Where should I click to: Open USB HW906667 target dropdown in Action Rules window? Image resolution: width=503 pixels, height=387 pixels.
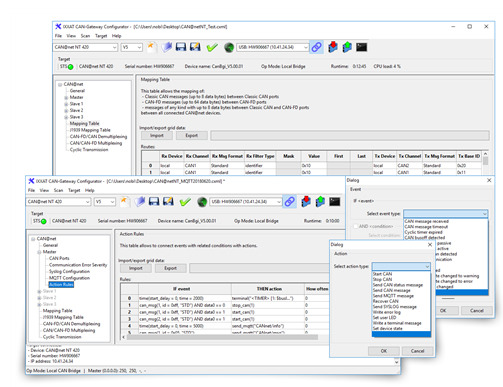[x=246, y=202]
